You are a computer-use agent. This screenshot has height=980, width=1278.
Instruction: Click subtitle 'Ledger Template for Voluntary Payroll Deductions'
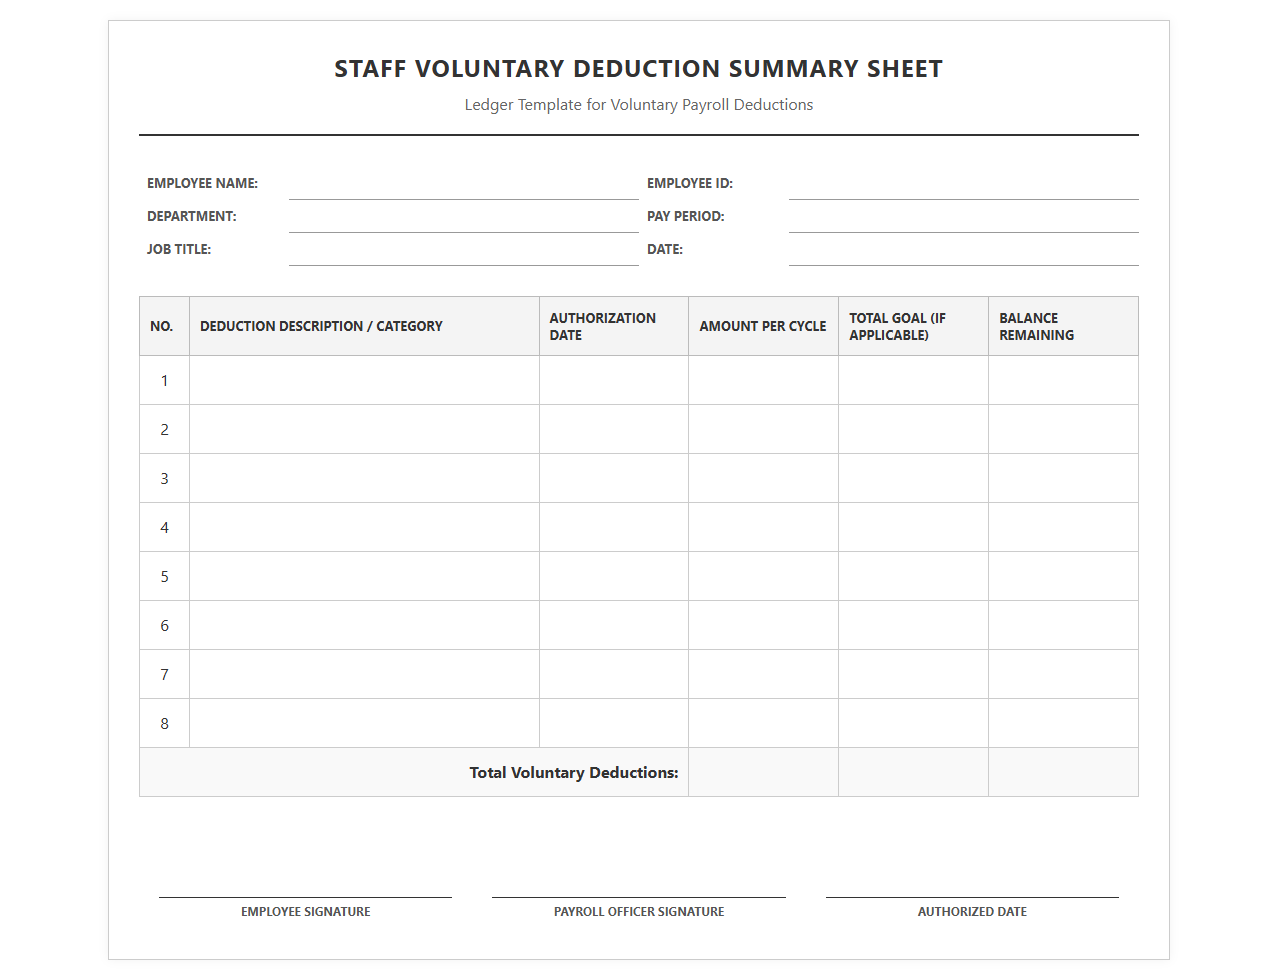coord(638,105)
